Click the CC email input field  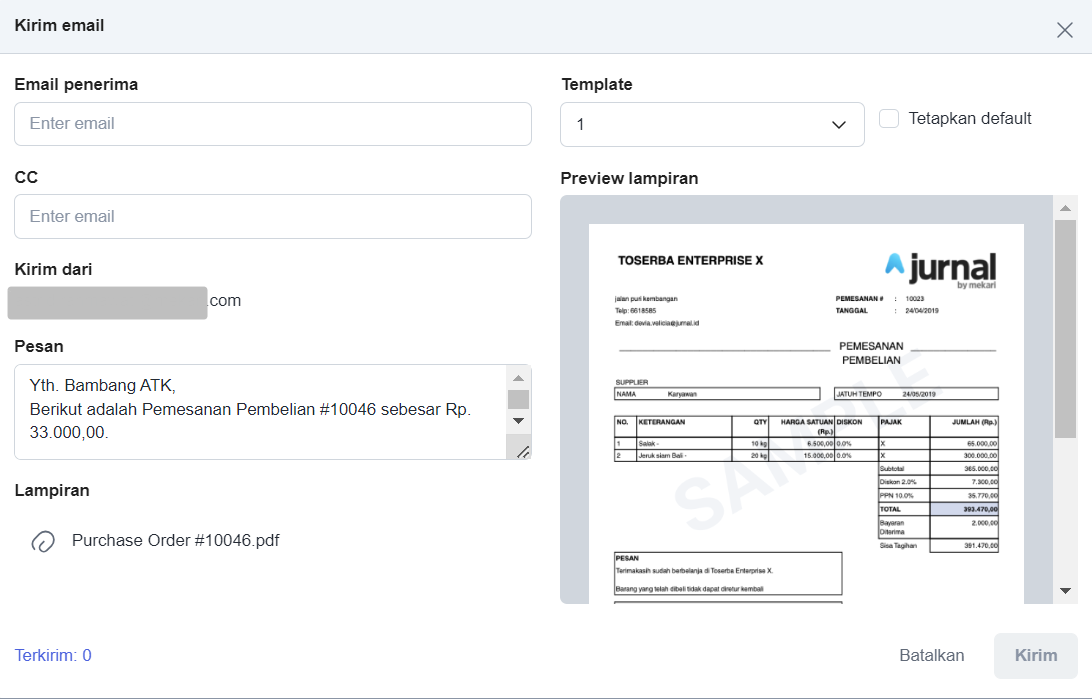272,217
